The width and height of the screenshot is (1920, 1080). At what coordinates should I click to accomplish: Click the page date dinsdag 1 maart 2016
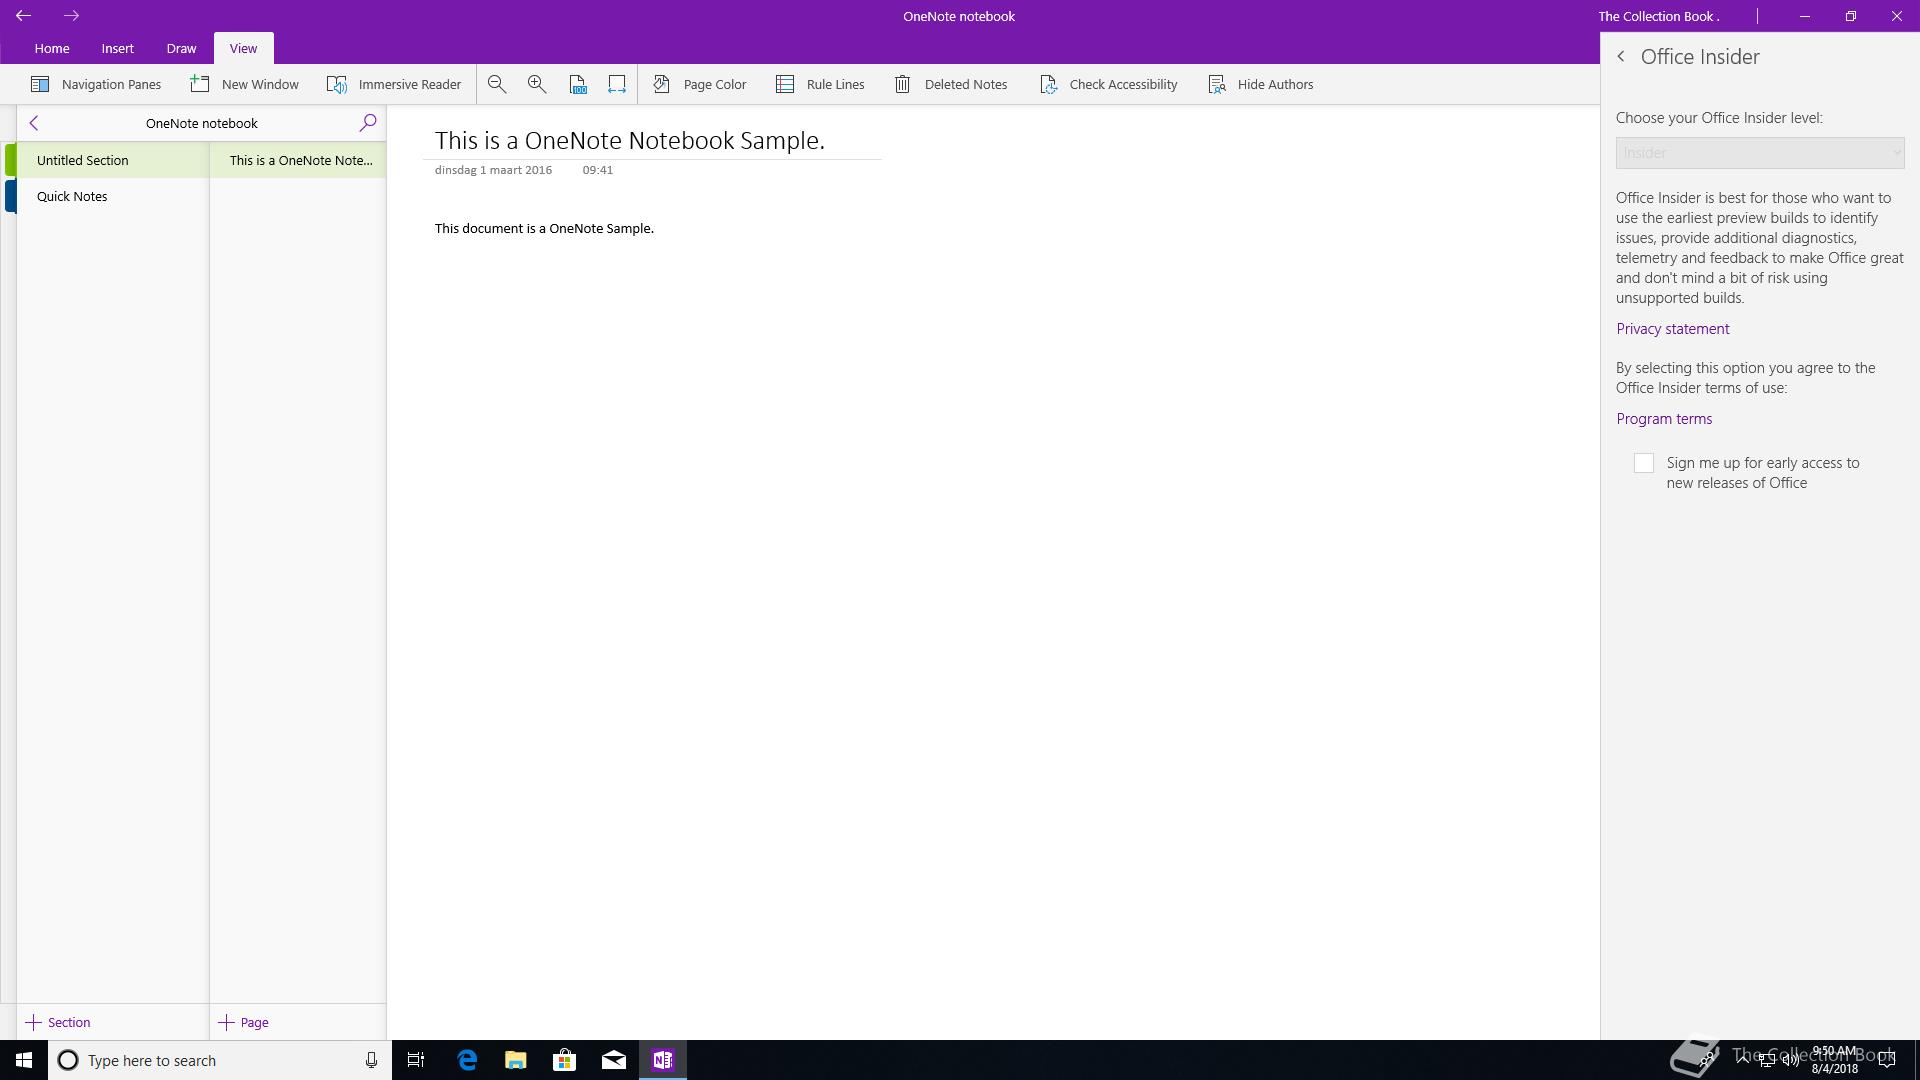[493, 170]
